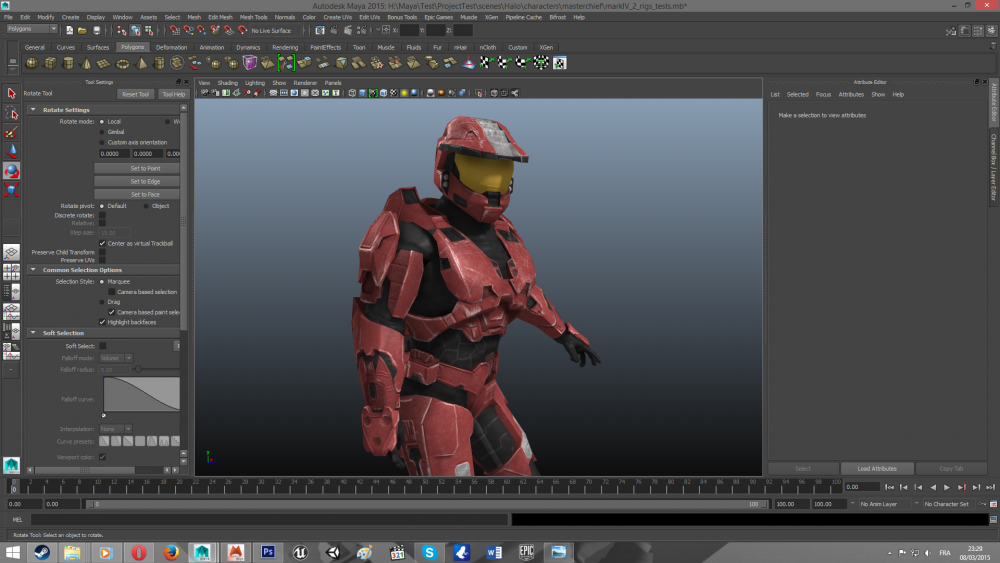Enable the Camera based selection checkbox
Screen dimensions: 1000x563
tap(112, 291)
